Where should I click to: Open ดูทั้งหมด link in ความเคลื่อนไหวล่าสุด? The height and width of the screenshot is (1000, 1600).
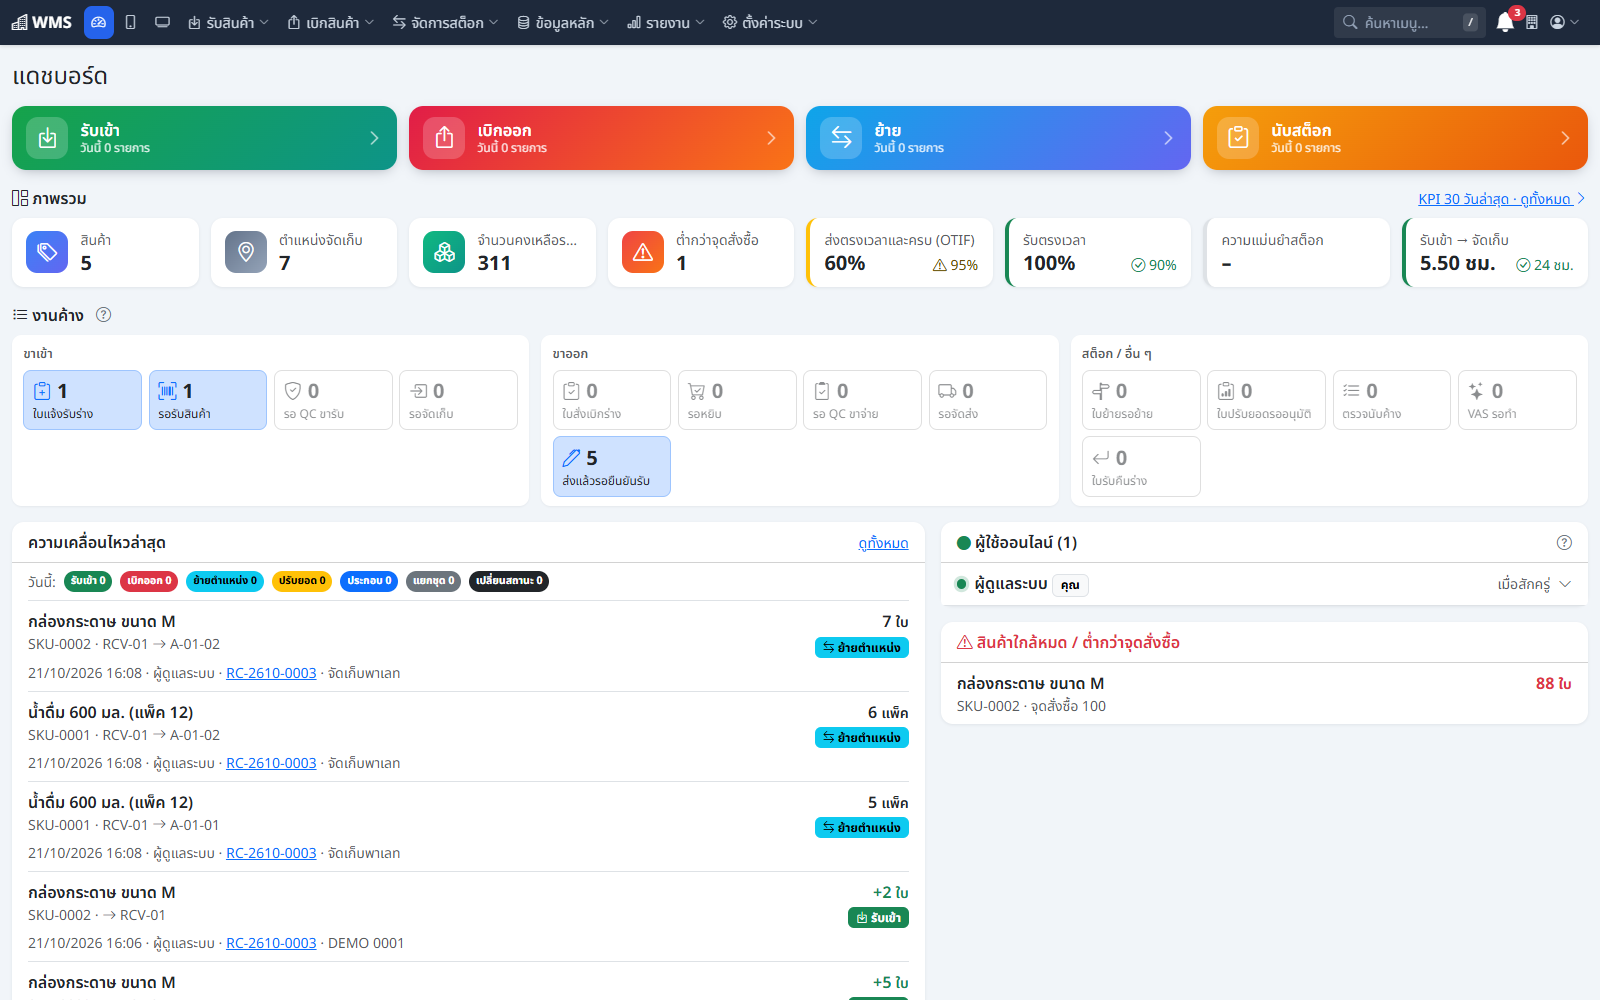[883, 543]
